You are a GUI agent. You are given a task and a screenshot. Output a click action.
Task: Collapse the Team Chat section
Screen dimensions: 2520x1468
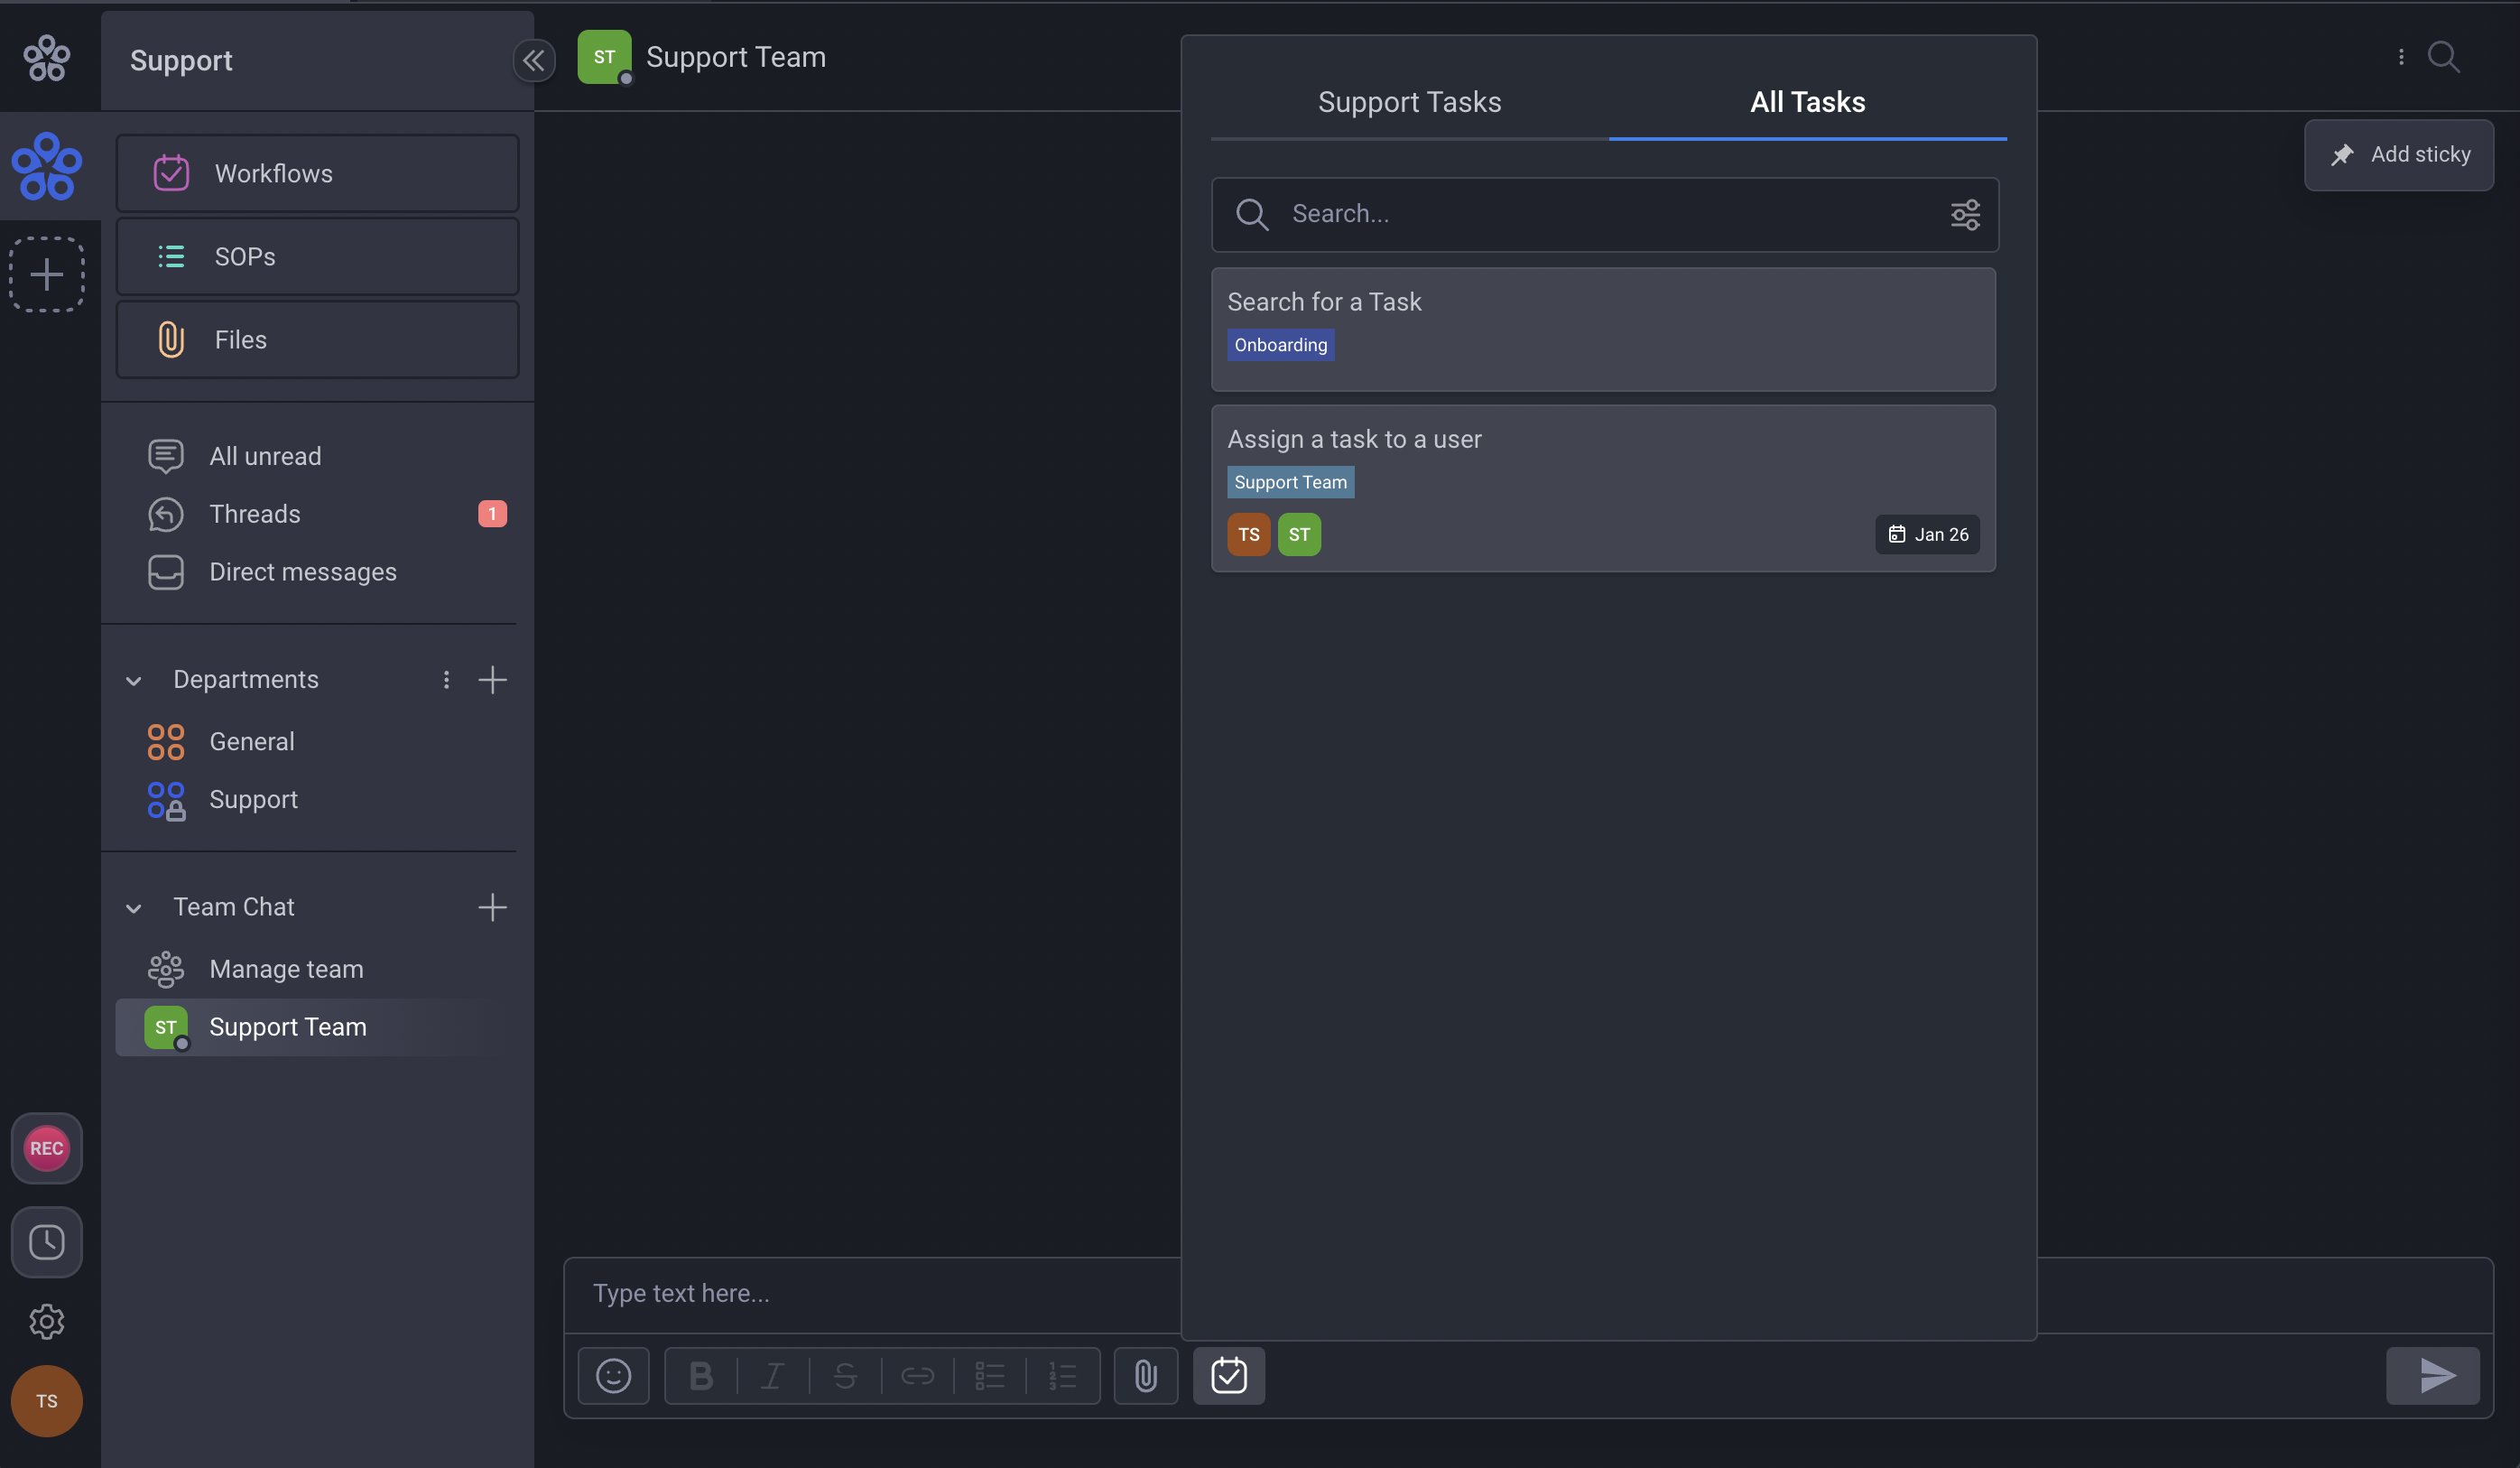tap(133, 908)
